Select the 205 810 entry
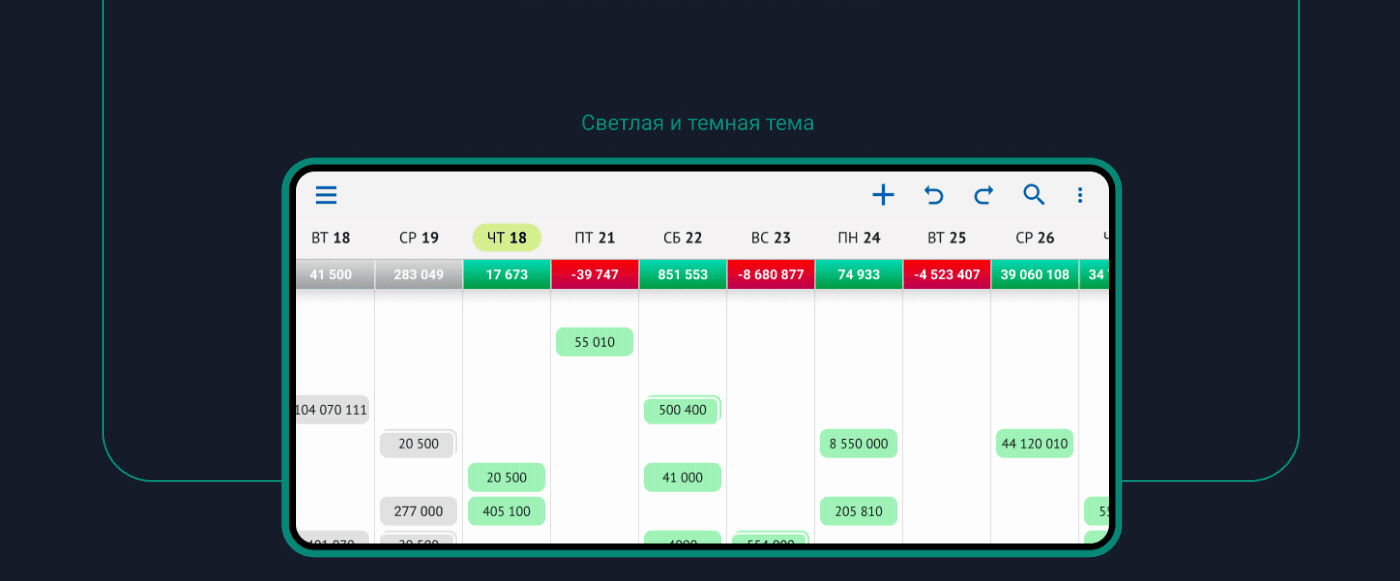The width and height of the screenshot is (1400, 581). 858,511
